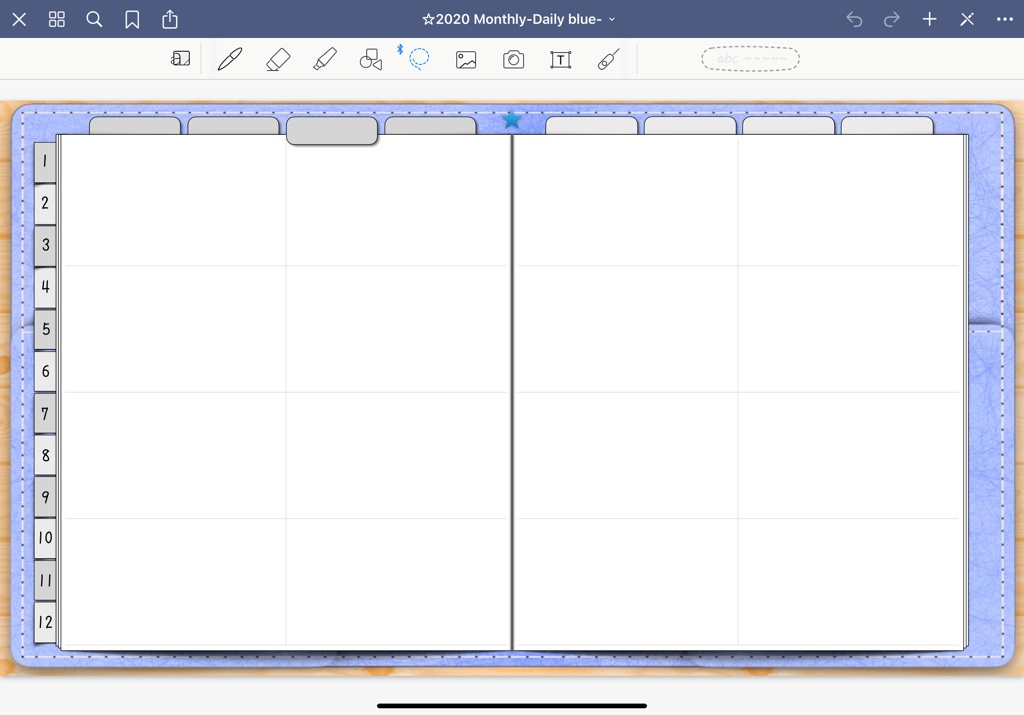Toggle read-only pen mode icon
This screenshot has height=715, width=1024.
(x=967, y=20)
